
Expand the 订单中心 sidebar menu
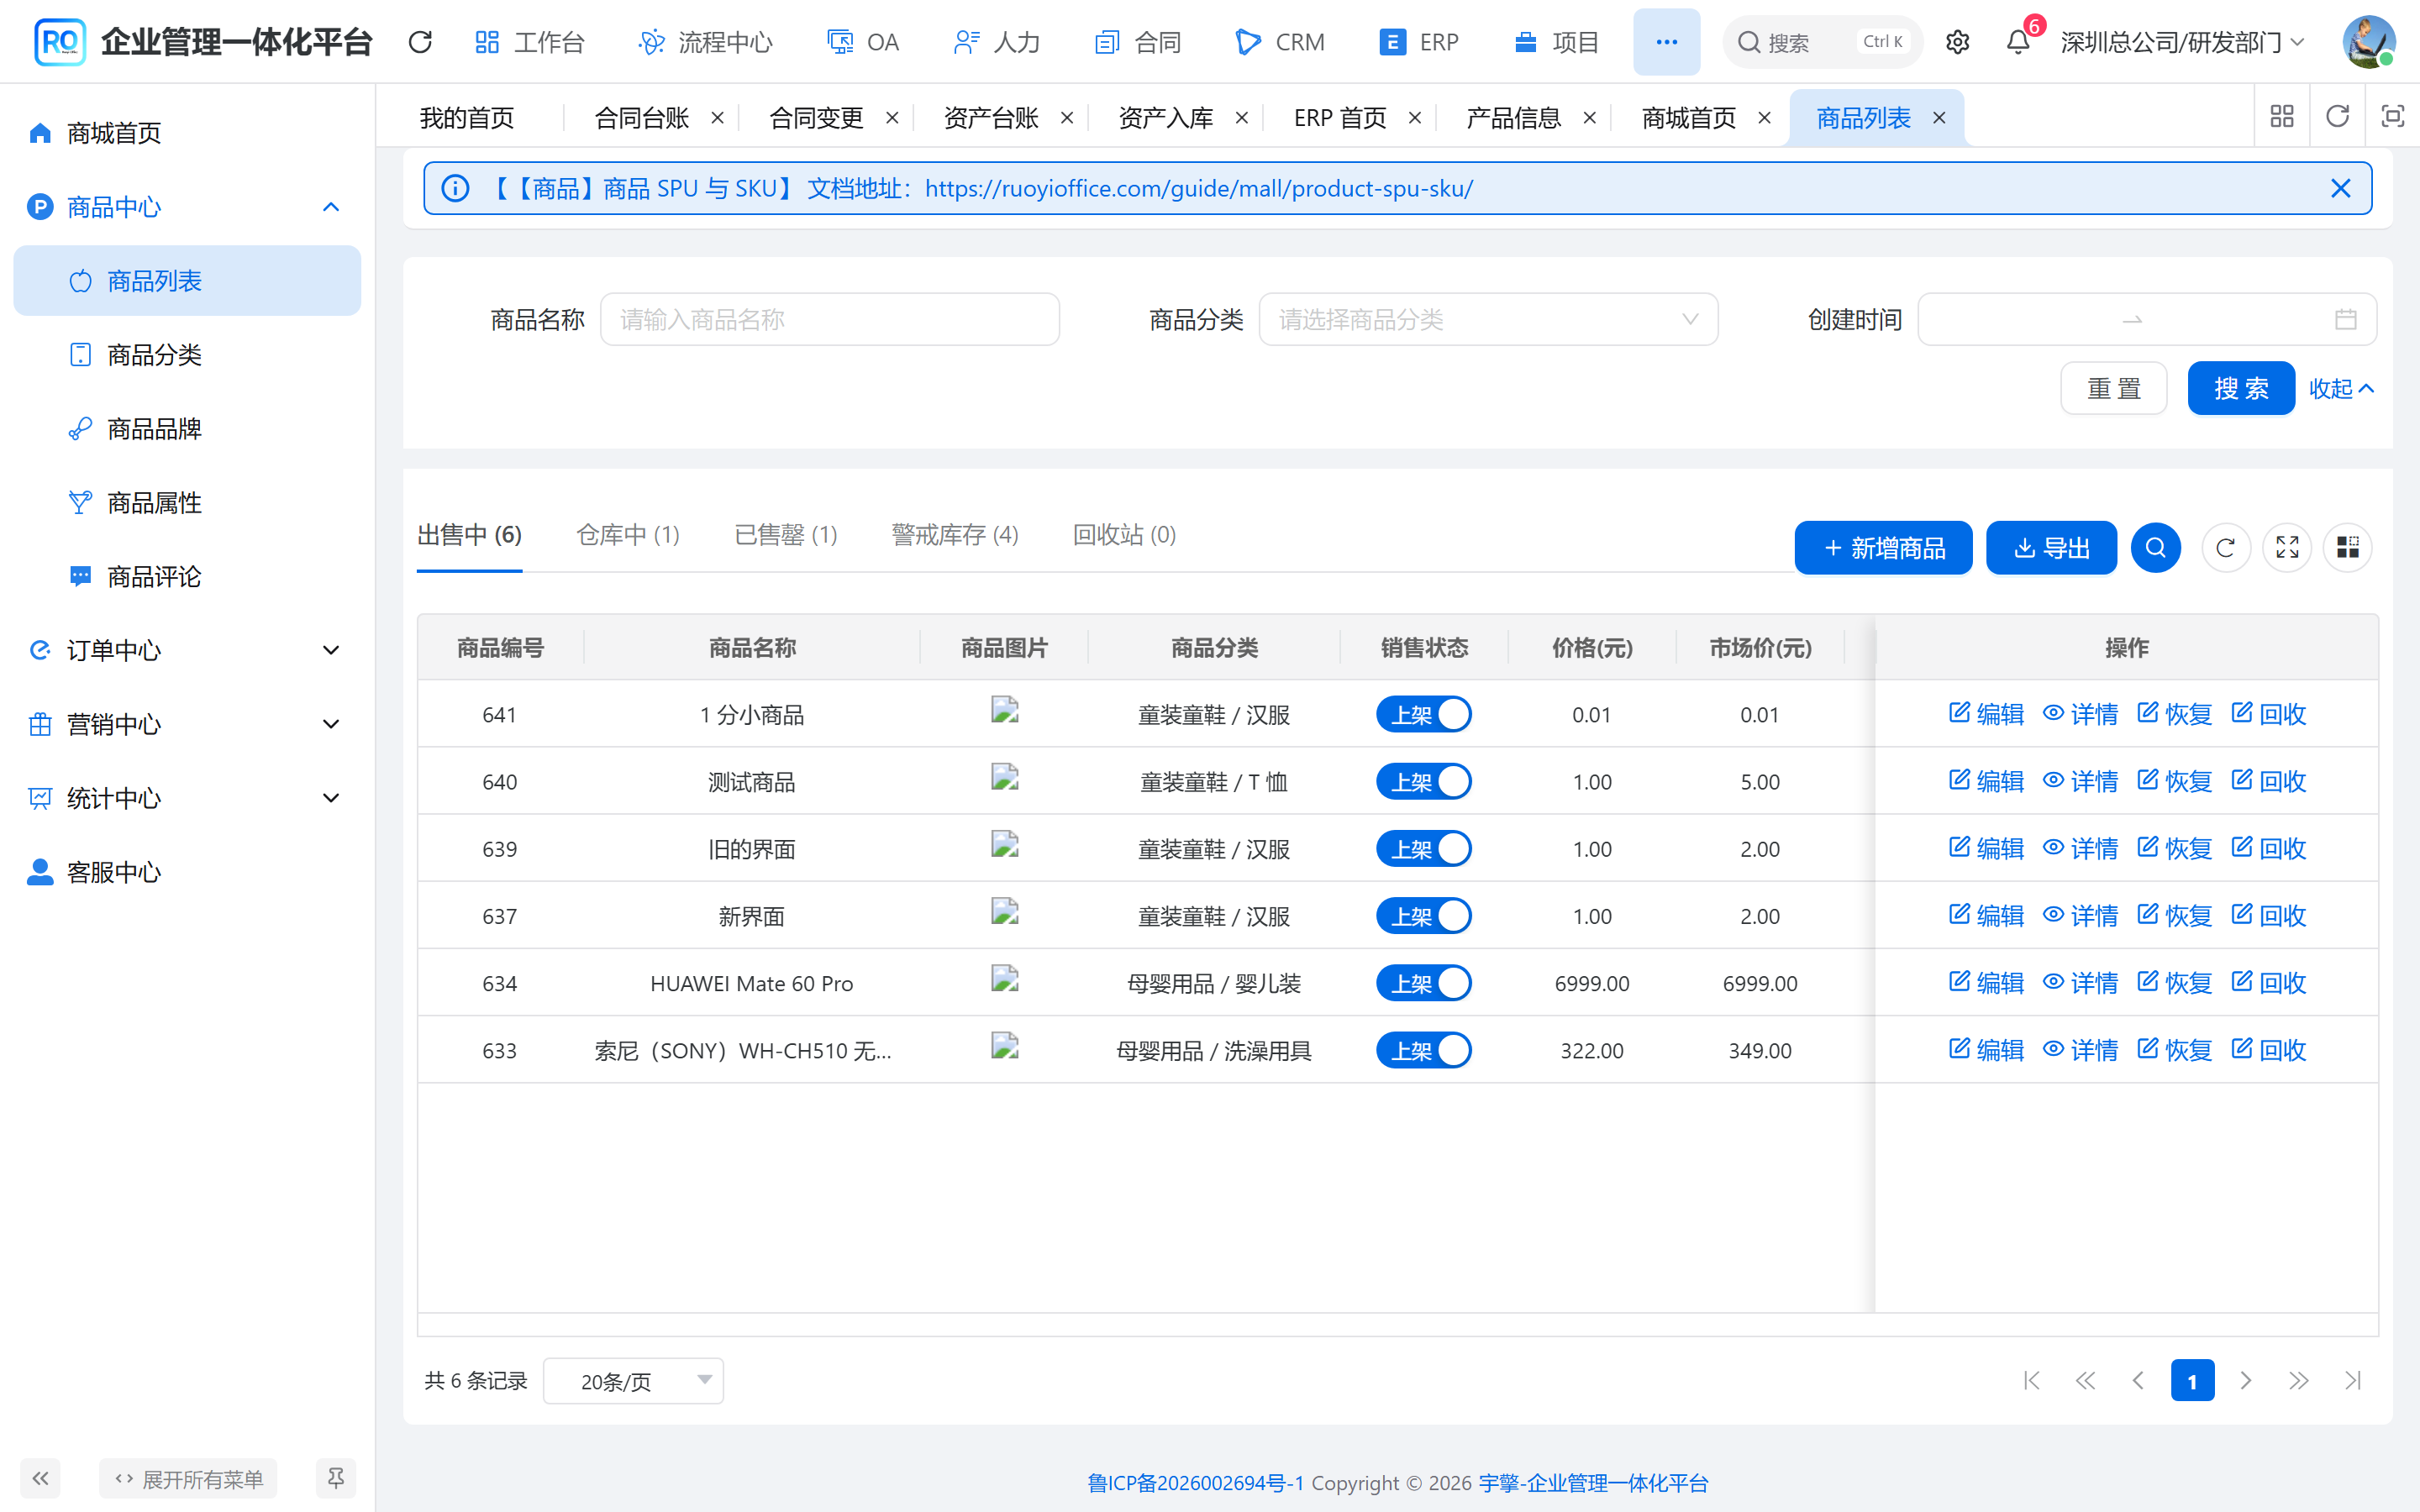tap(187, 650)
